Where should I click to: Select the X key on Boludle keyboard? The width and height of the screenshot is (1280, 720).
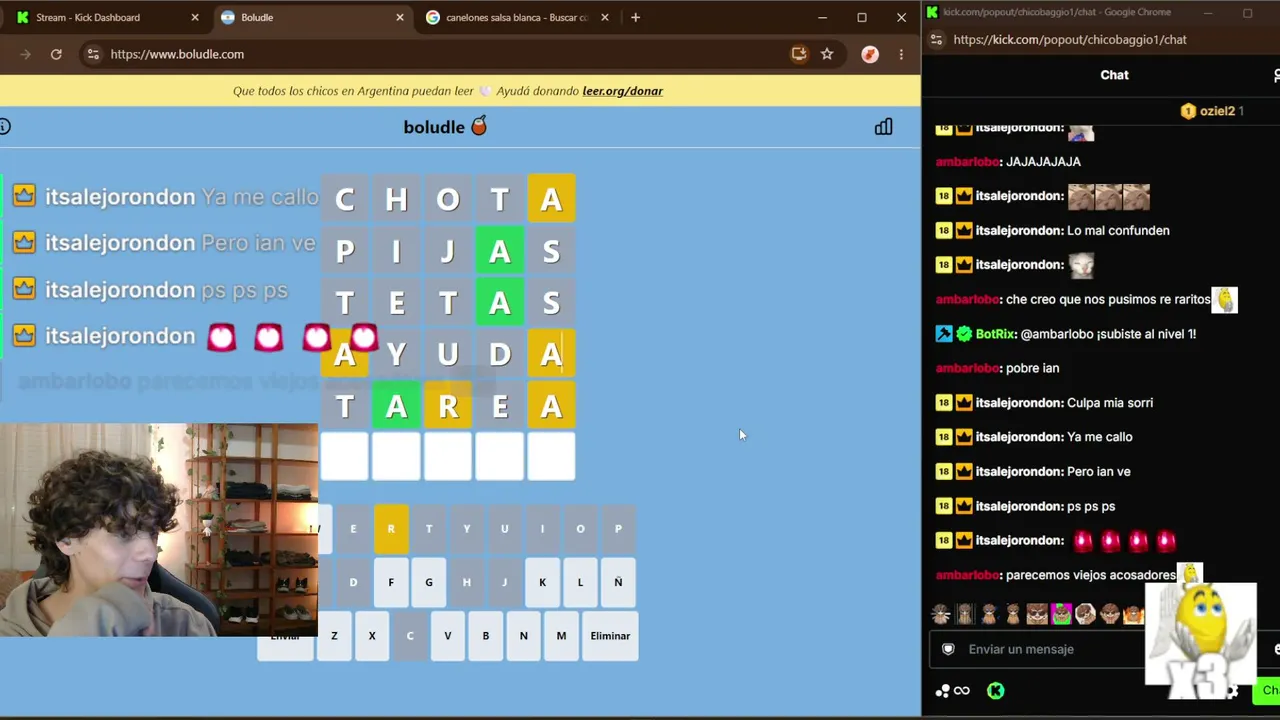[372, 636]
